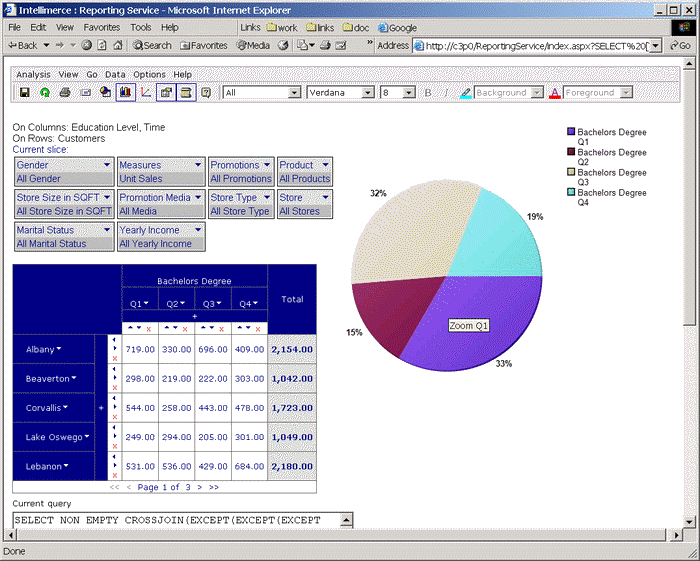Open the reporting View menu

pos(68,75)
